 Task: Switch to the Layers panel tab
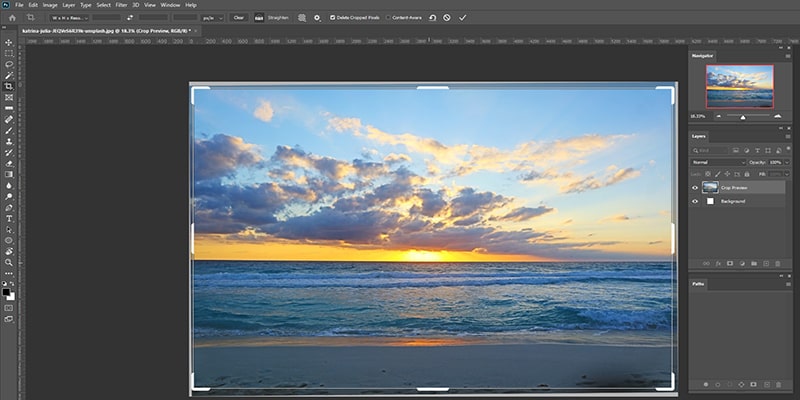(698, 137)
